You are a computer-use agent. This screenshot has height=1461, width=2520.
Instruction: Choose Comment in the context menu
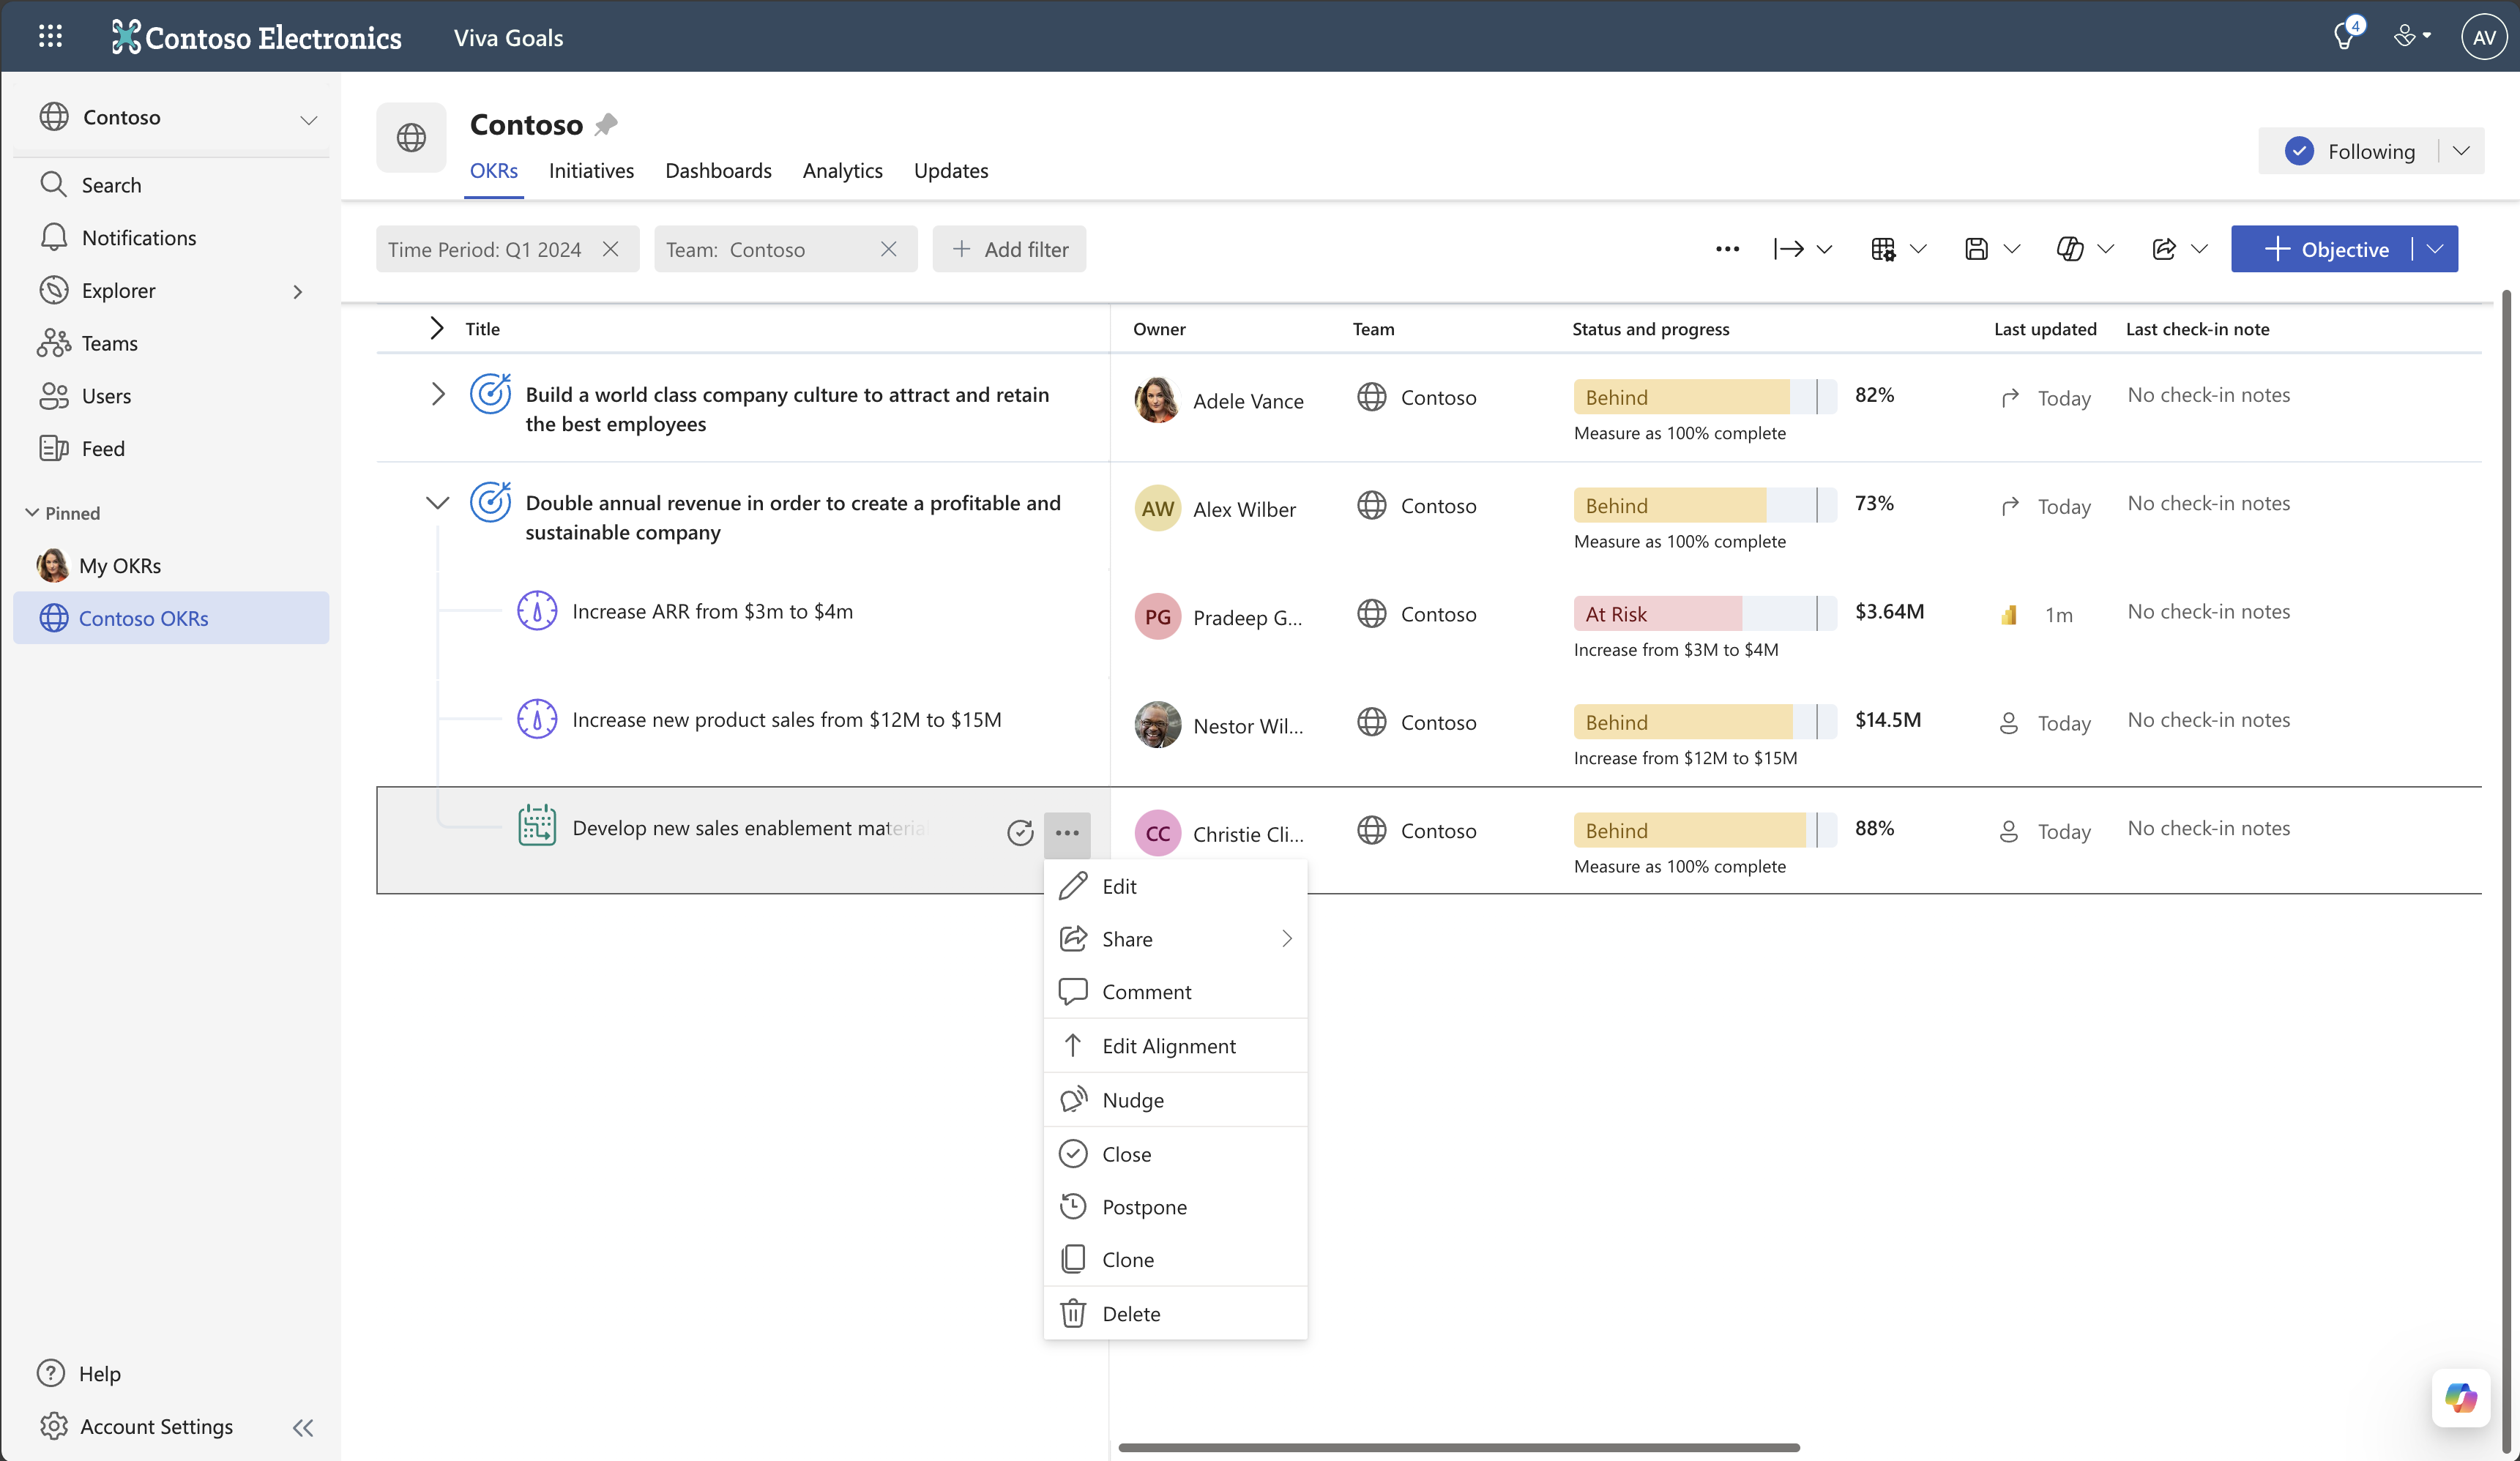pyautogui.click(x=1175, y=991)
